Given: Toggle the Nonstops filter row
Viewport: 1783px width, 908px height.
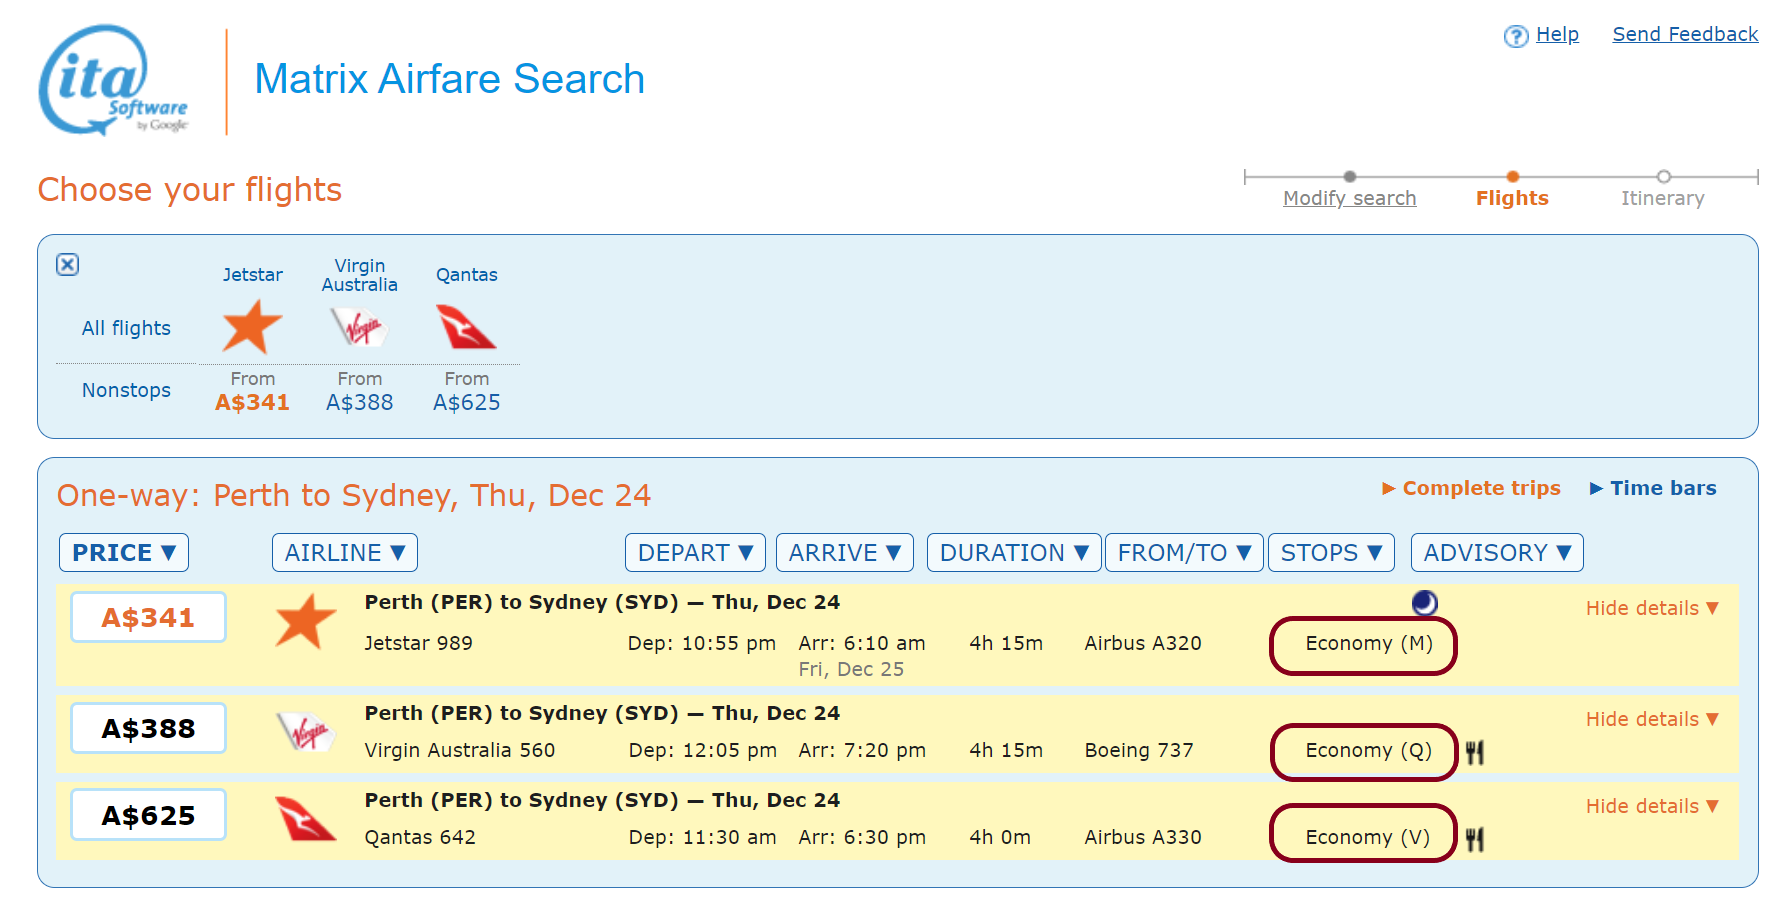Looking at the screenshot, I should 126,390.
